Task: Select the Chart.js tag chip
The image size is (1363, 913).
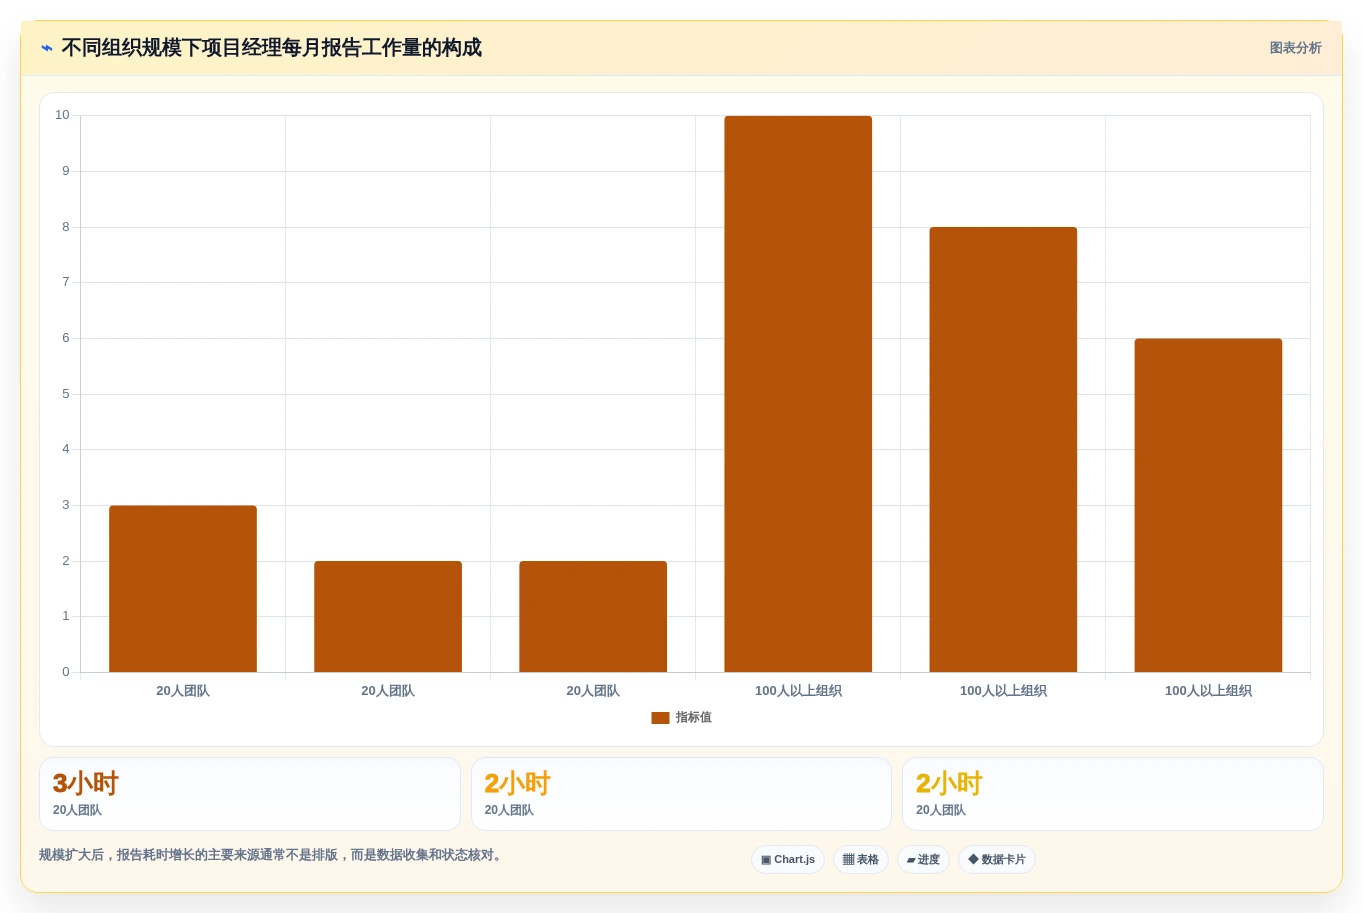Action: point(788,860)
